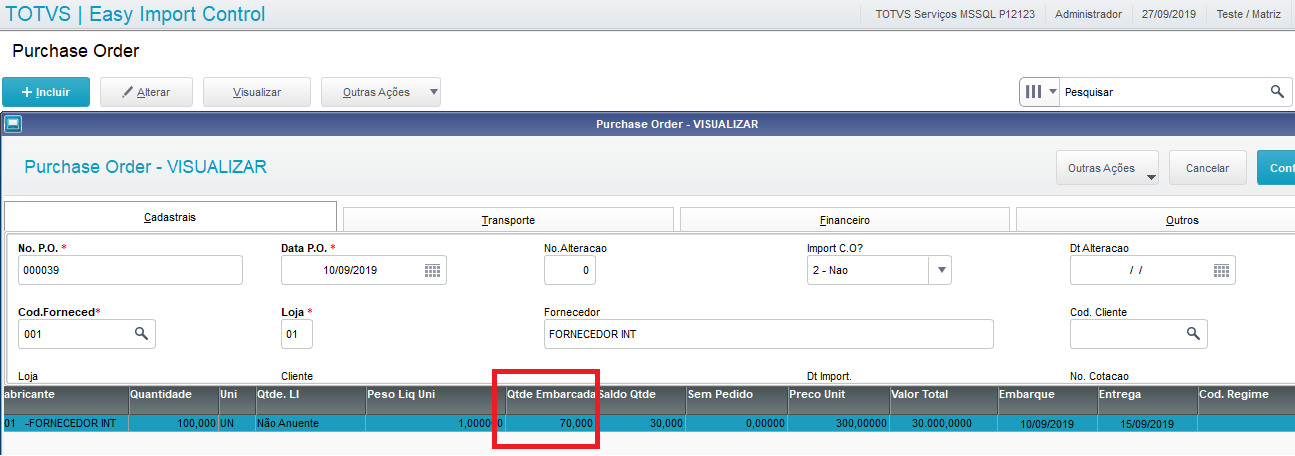Switch to the Financeiro tab
The height and width of the screenshot is (456, 1295).
[x=845, y=220]
